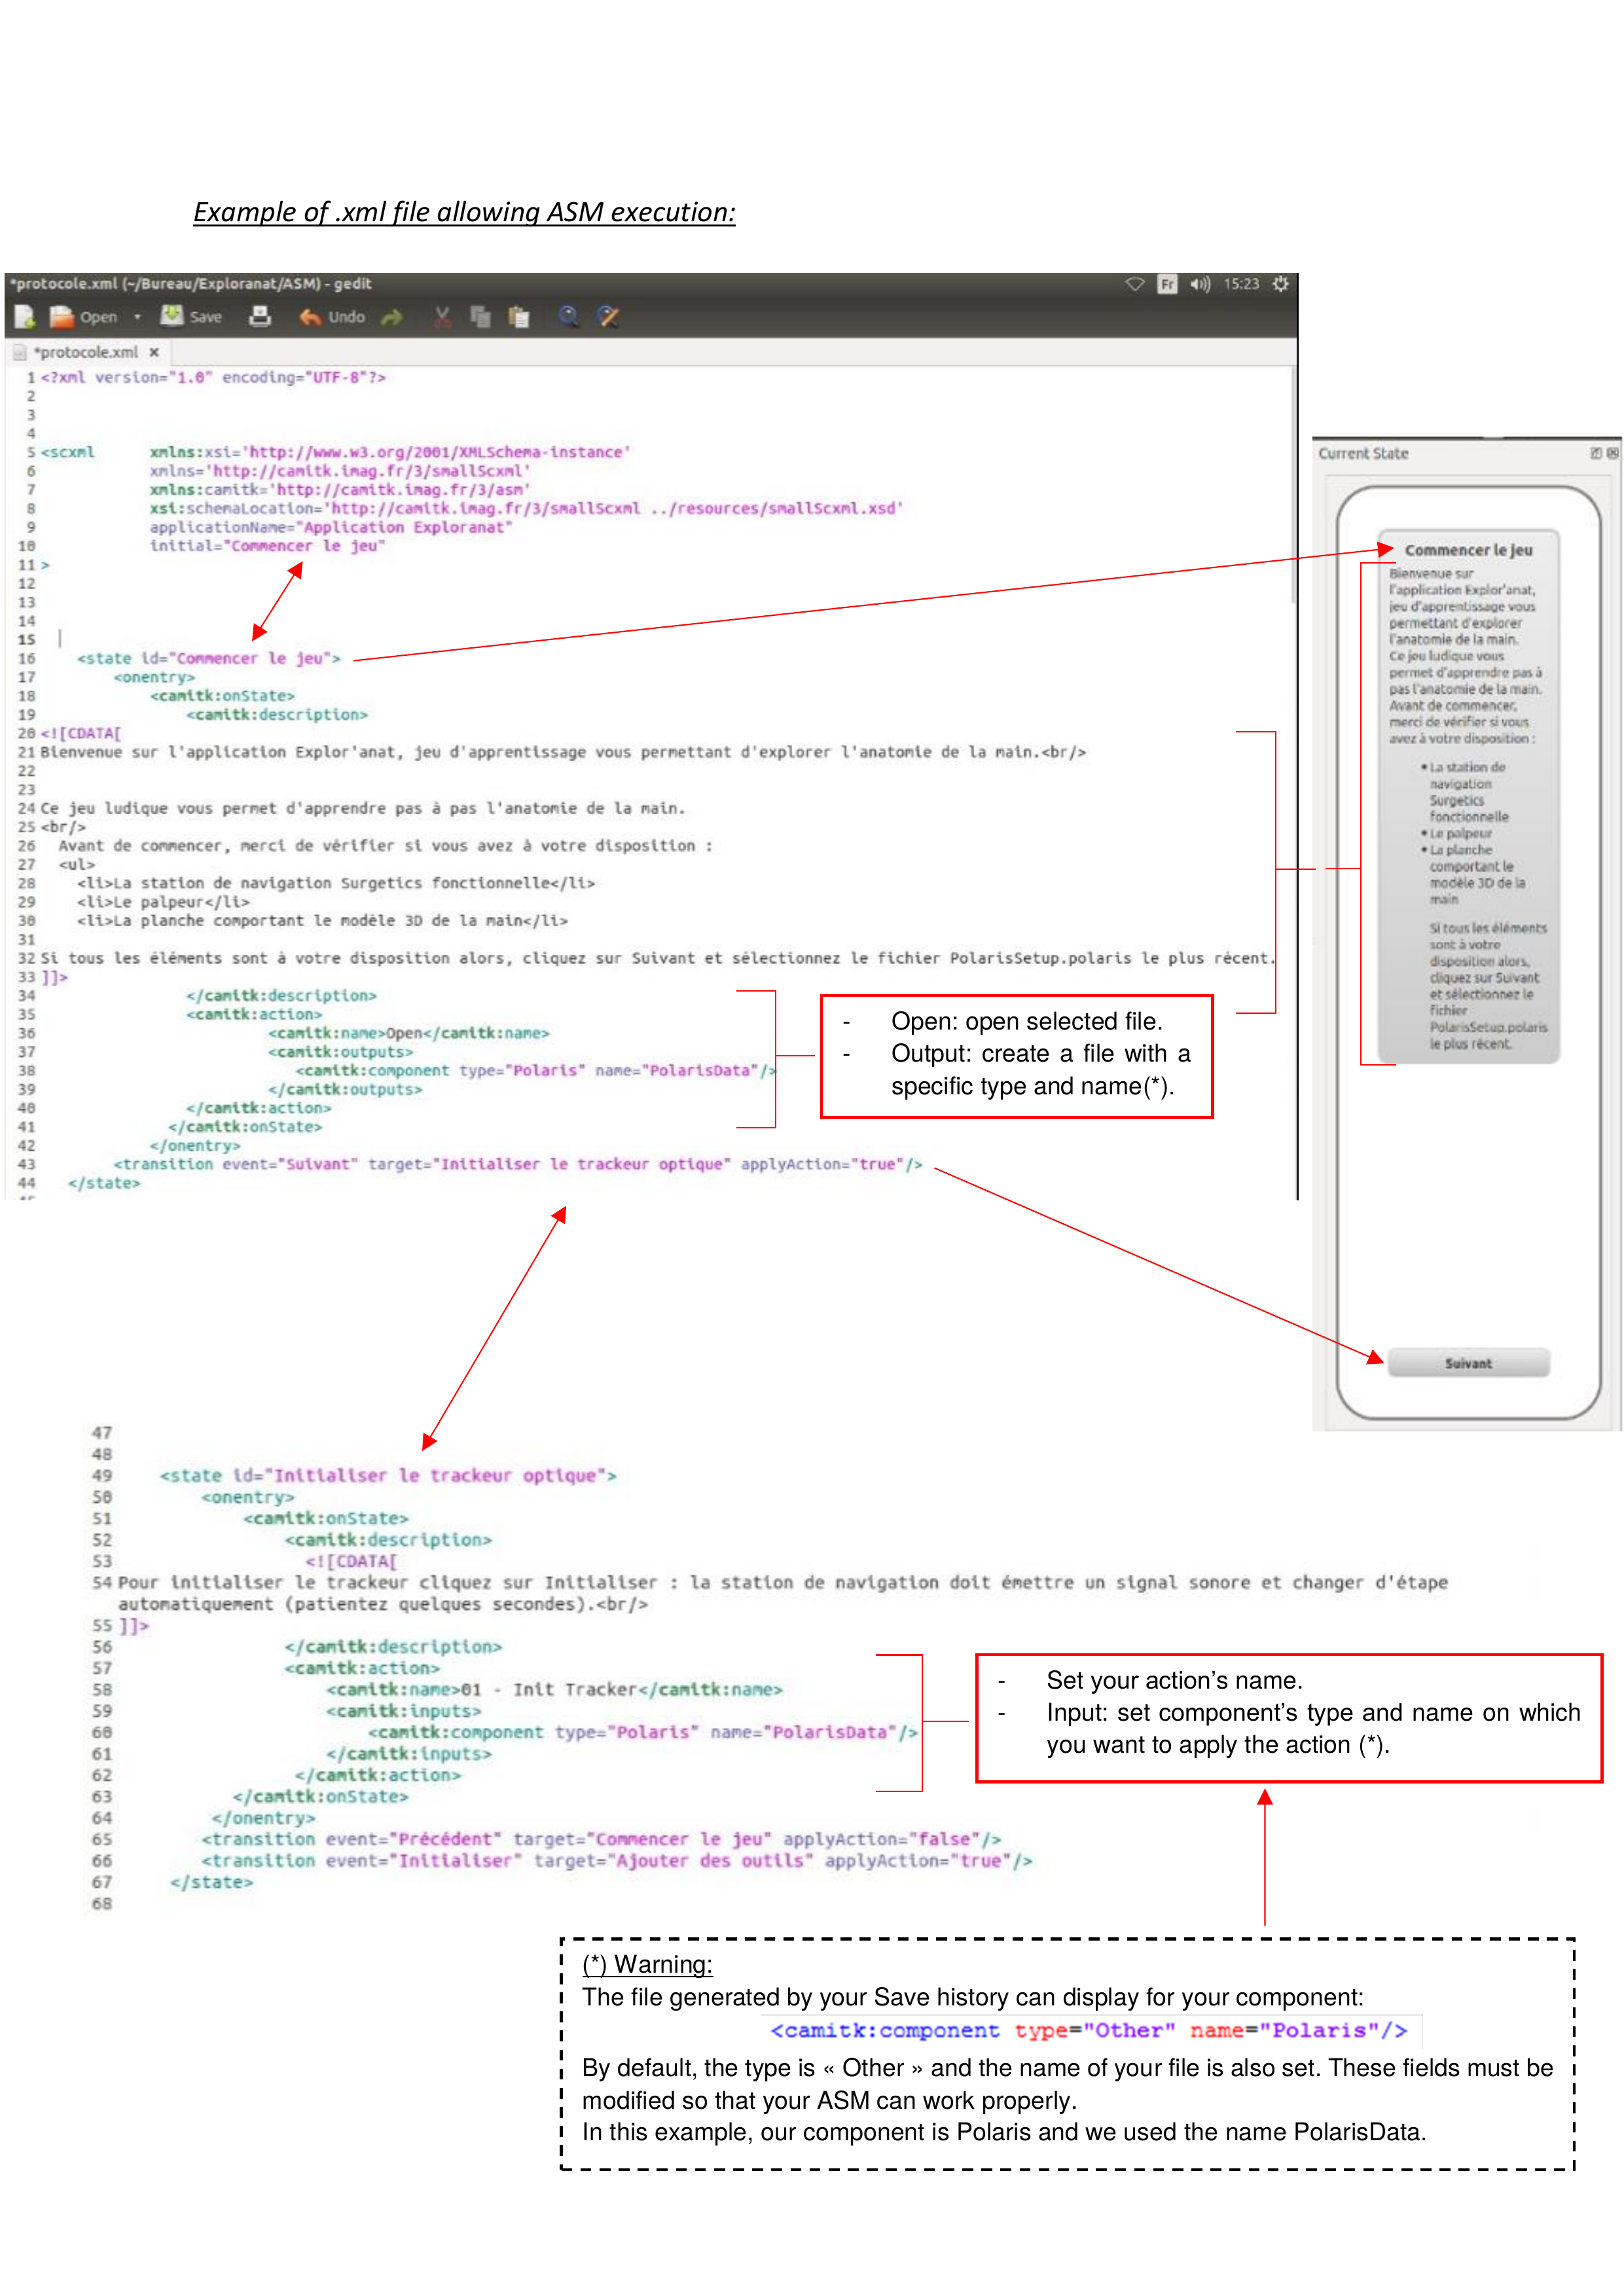Select the protocole.xml document tab
Viewport: 1624px width, 2296px height.
coord(85,352)
